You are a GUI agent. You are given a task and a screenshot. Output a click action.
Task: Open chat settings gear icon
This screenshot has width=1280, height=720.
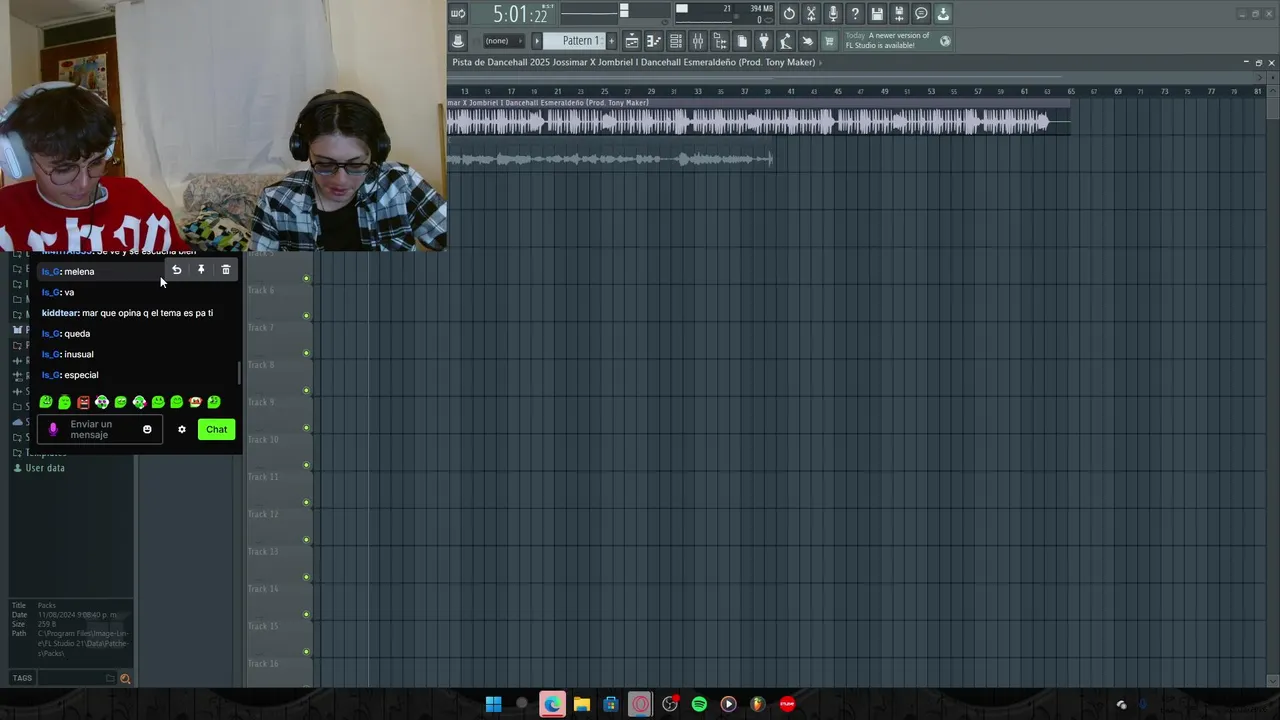(x=181, y=429)
